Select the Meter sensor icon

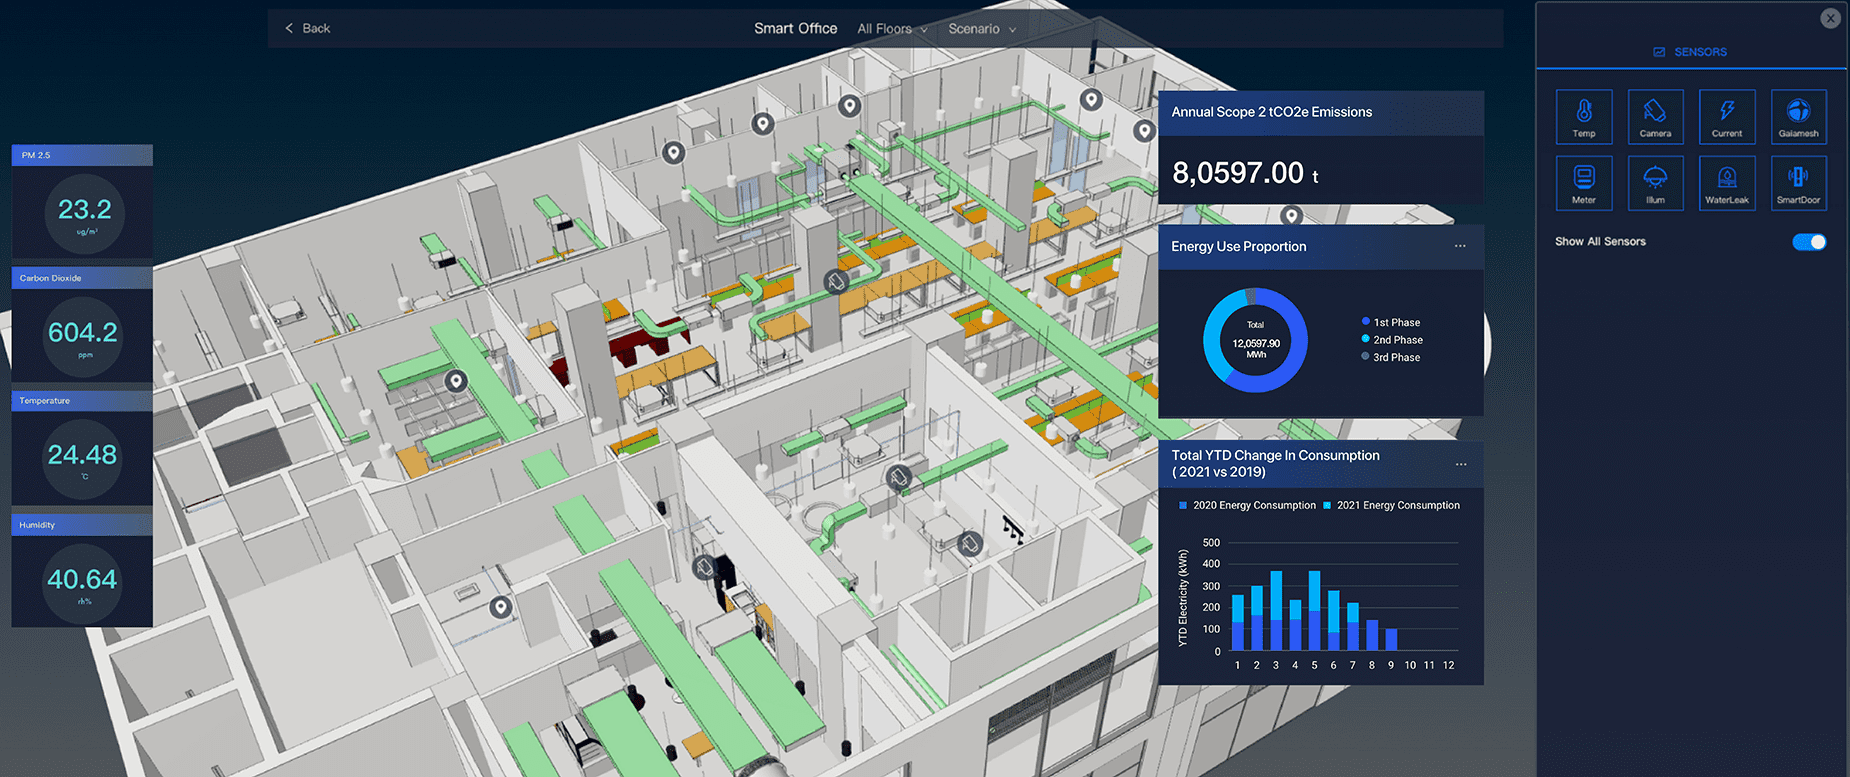(x=1583, y=183)
